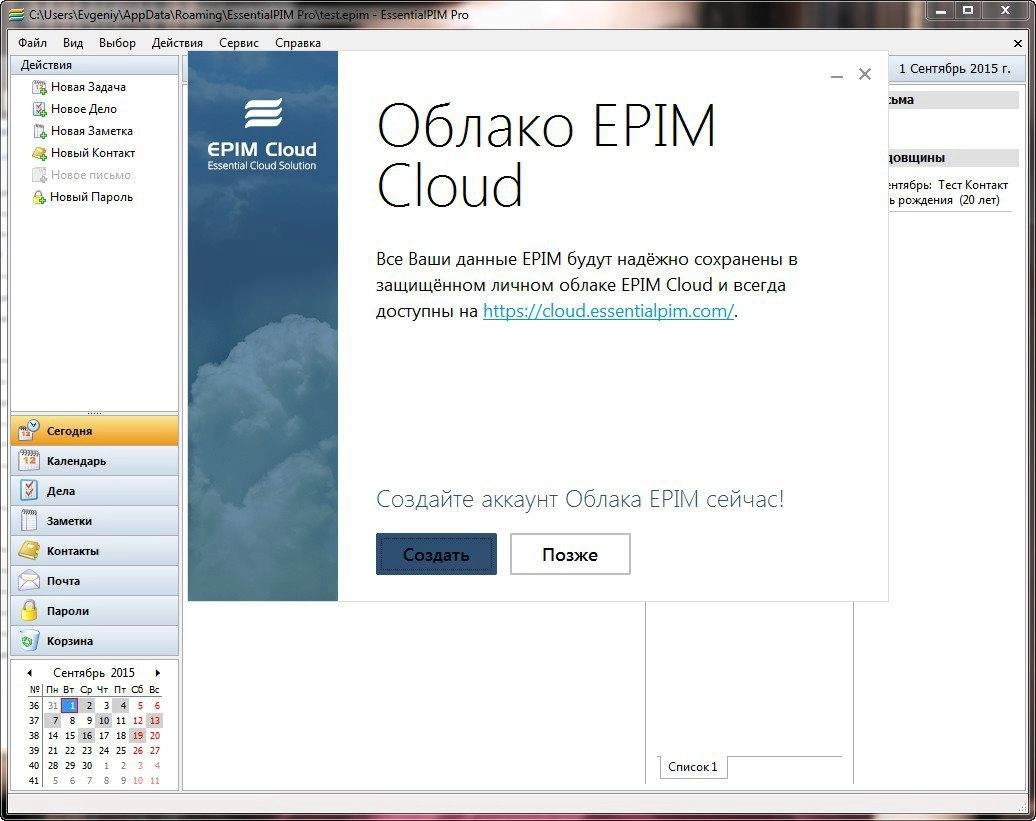Screen dimensions: 1036x821
Task: Select September 19 in the mini calendar
Action: 137,736
